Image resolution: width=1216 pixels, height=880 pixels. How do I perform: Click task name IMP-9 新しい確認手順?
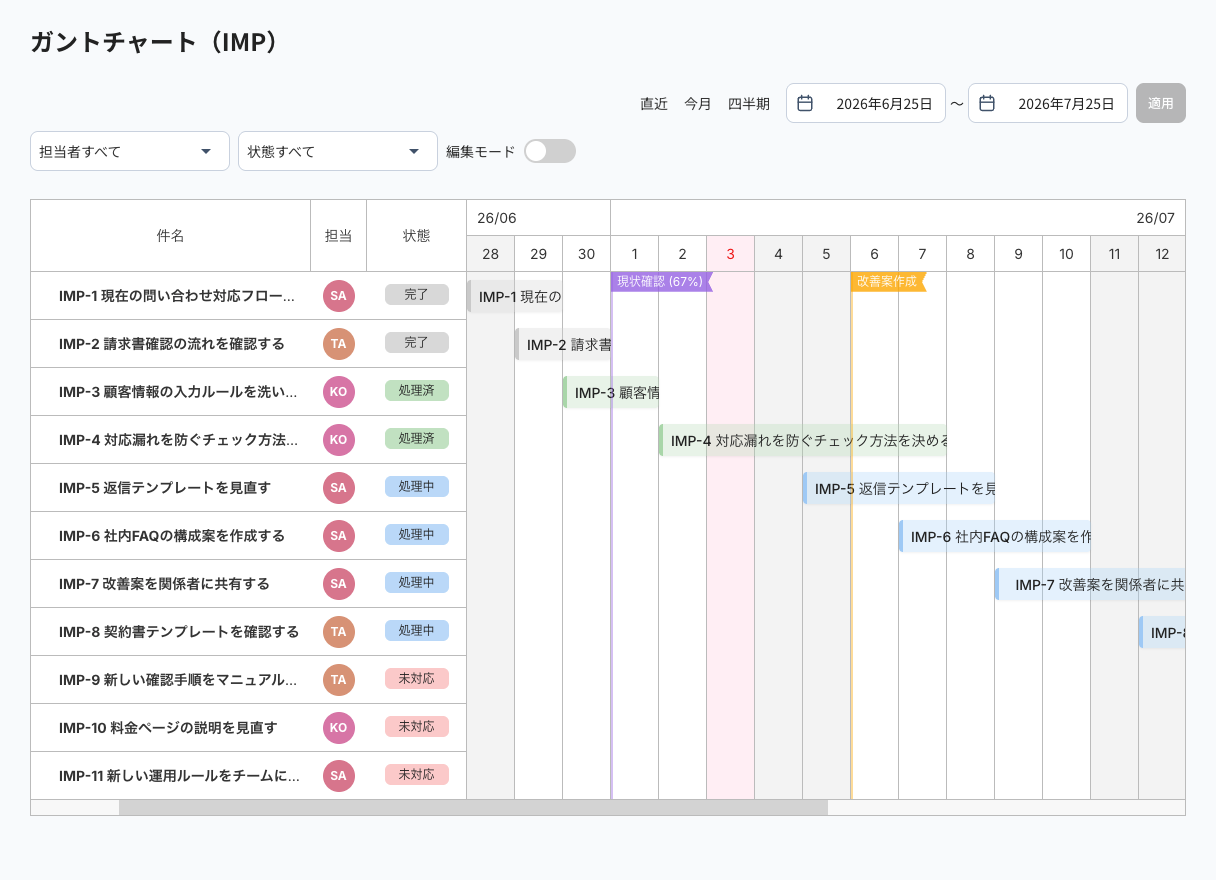(x=178, y=680)
